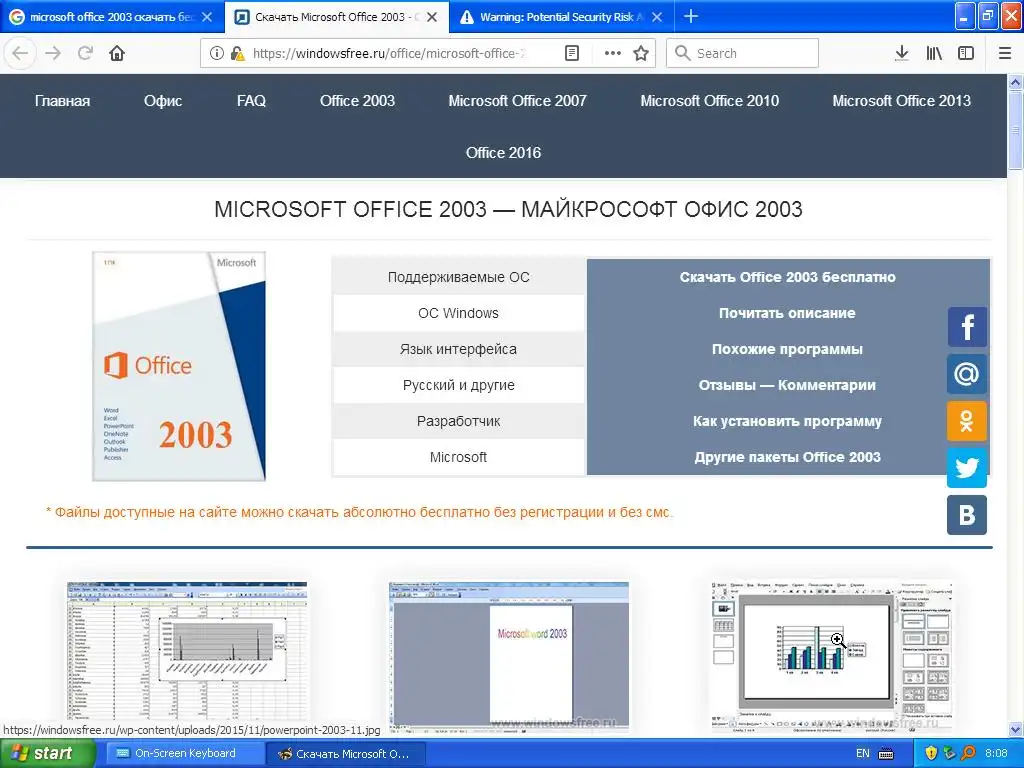Click the security shield tray icon
Screen dimensions: 1024x768
(x=931, y=753)
